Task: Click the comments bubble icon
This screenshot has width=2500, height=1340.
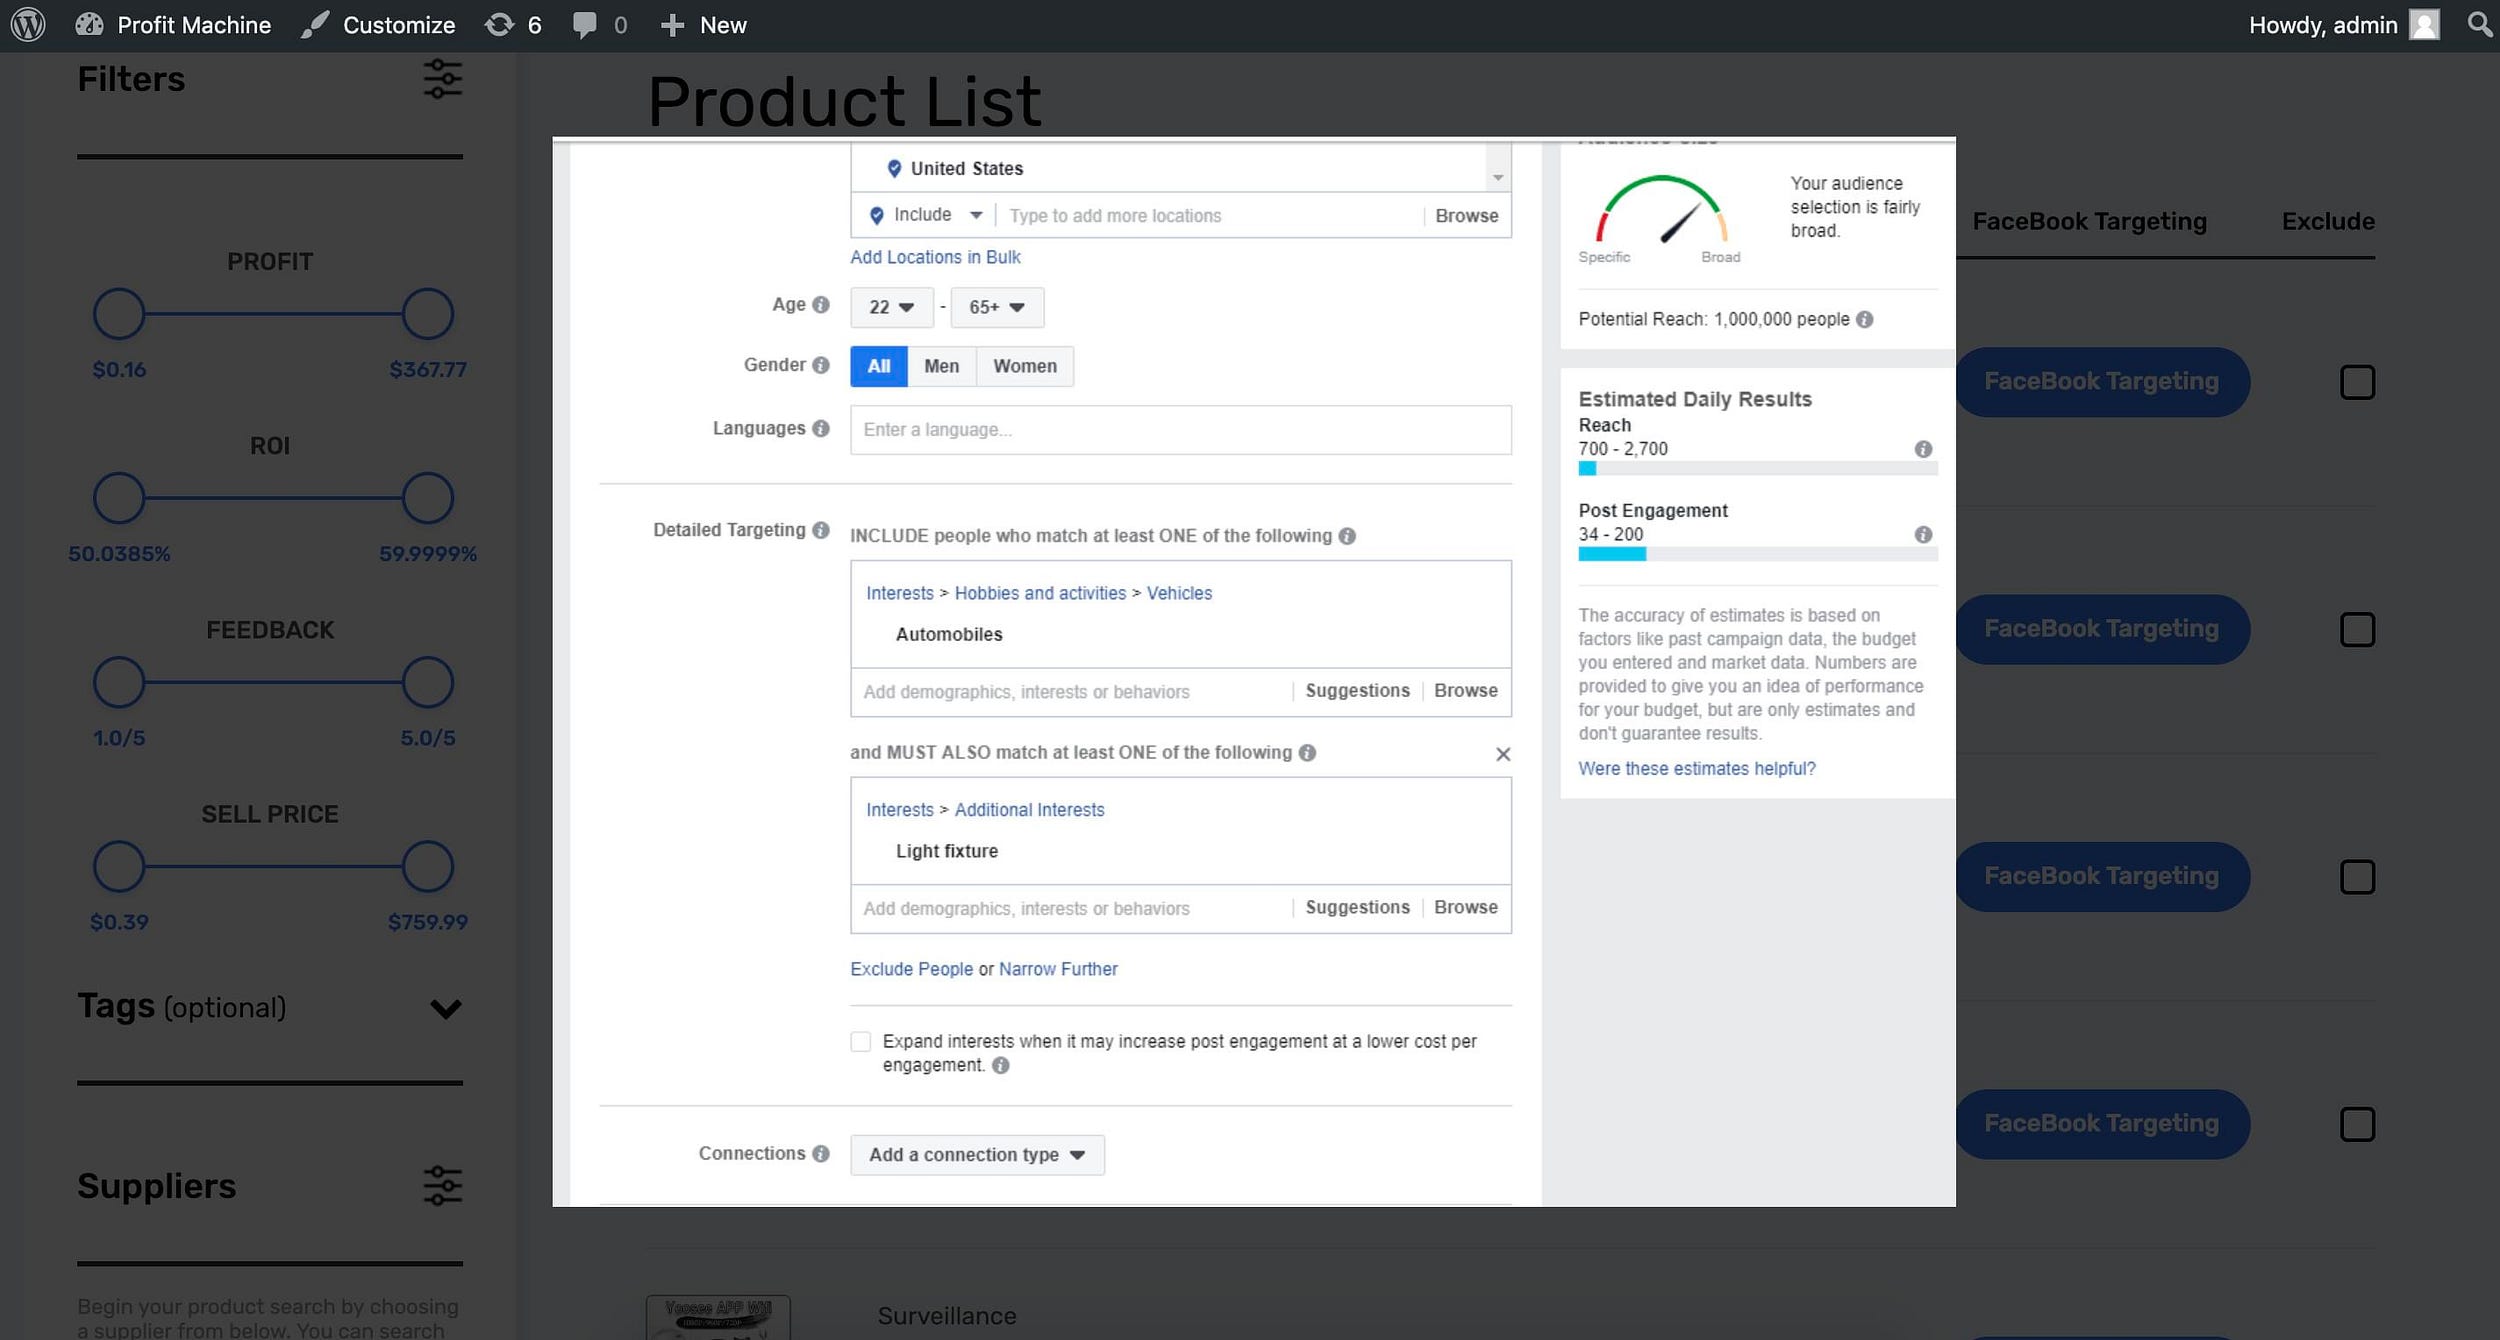Action: point(585,25)
